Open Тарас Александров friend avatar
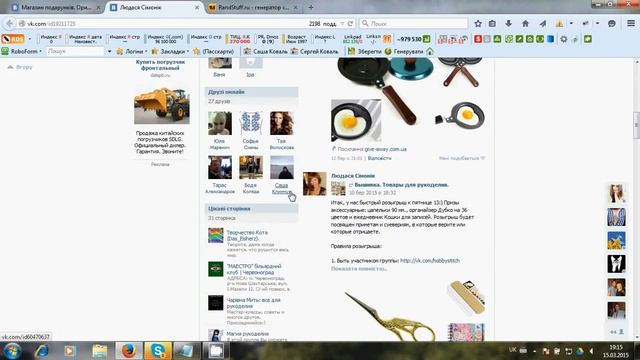640x360 pixels. pos(220,167)
